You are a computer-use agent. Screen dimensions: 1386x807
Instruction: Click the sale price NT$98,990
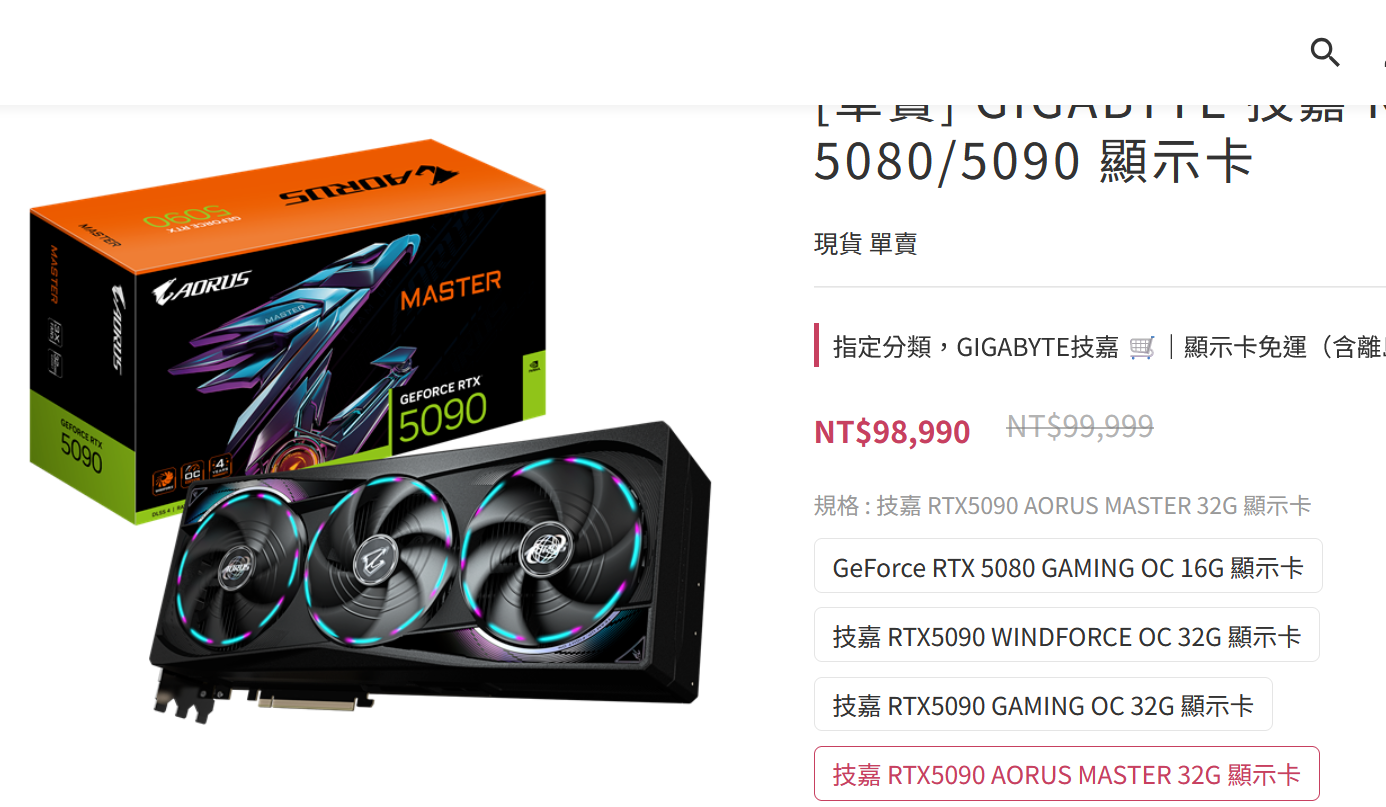point(892,431)
